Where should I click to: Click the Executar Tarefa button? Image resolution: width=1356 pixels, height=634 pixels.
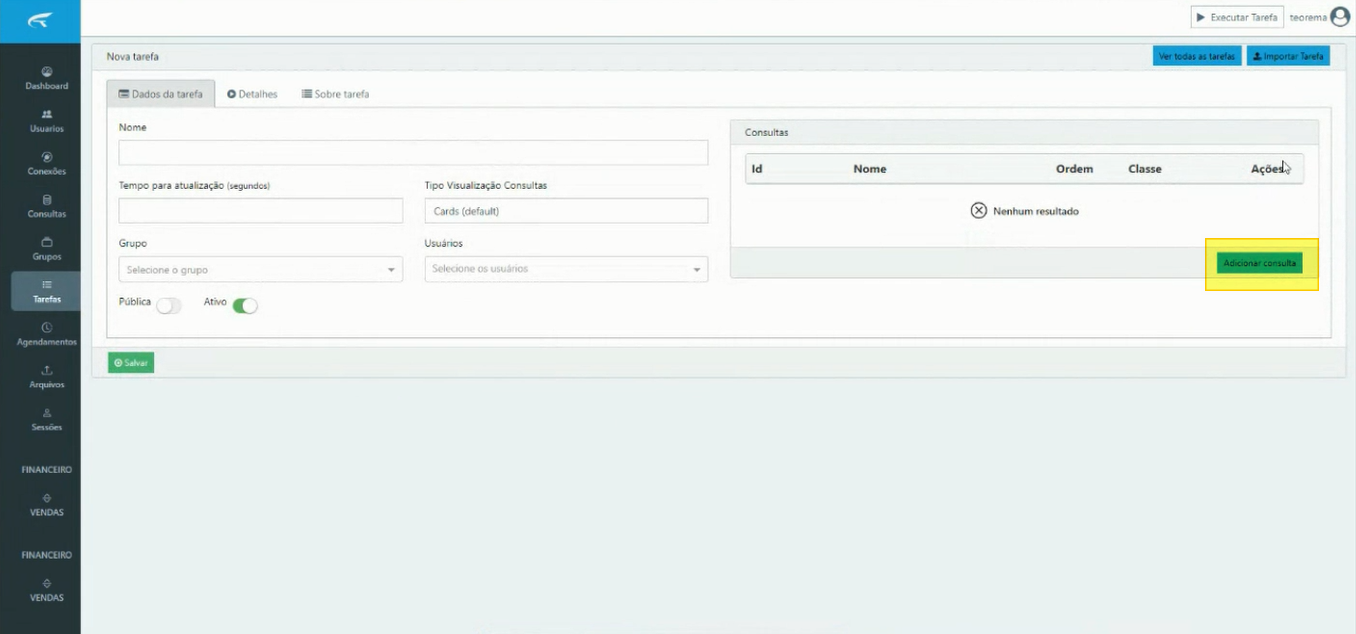pyautogui.click(x=1237, y=17)
